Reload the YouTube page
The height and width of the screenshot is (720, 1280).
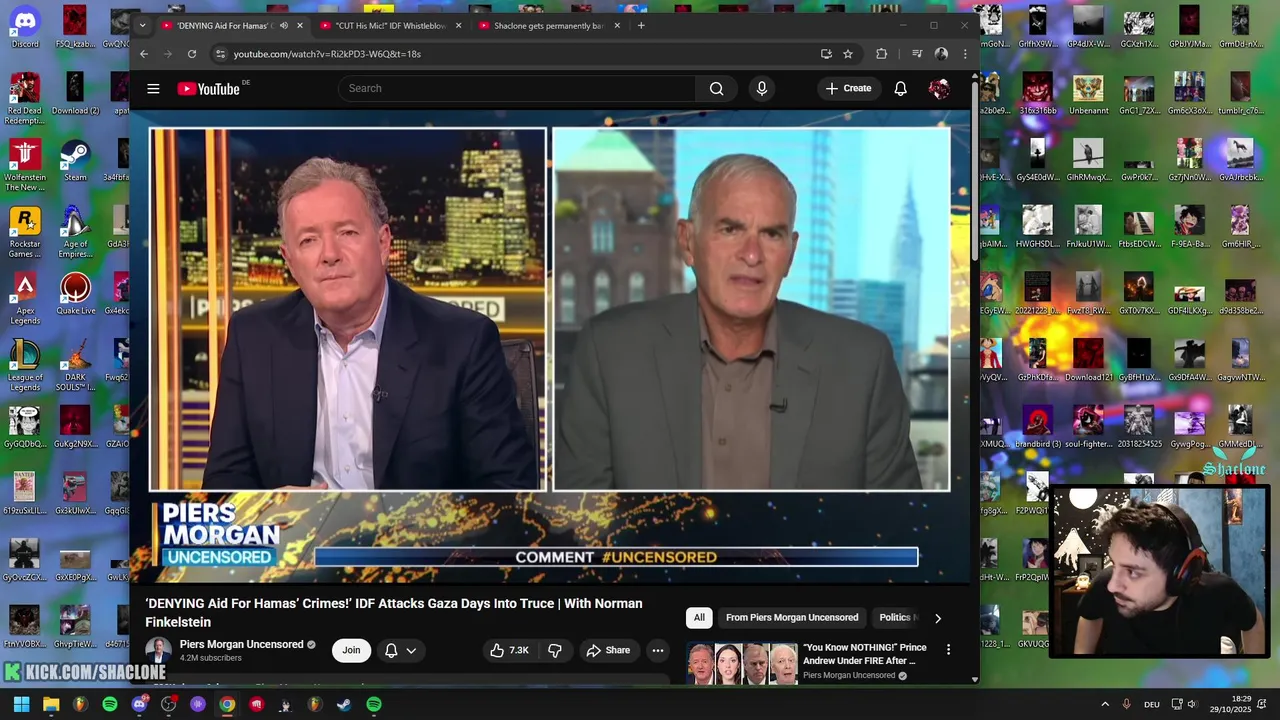click(192, 54)
